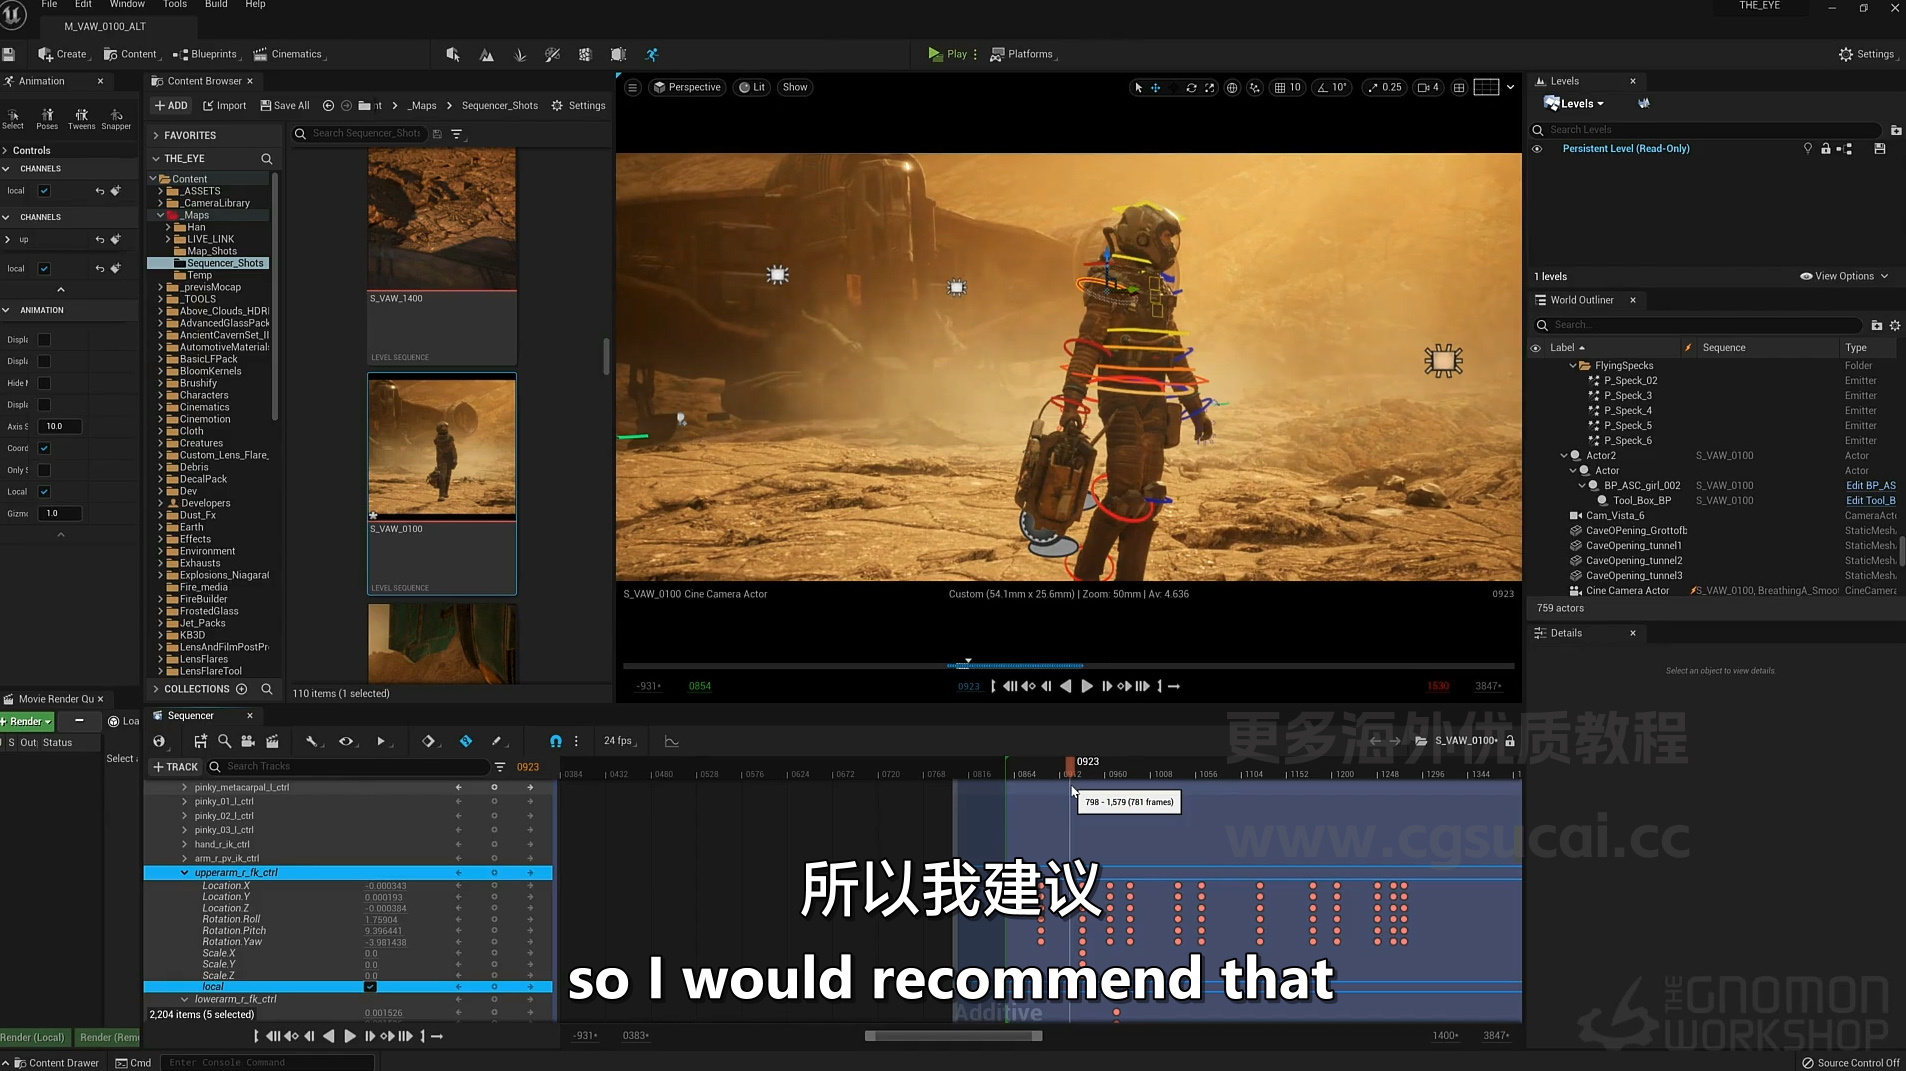
Task: Click the Save All button
Action: (285, 106)
